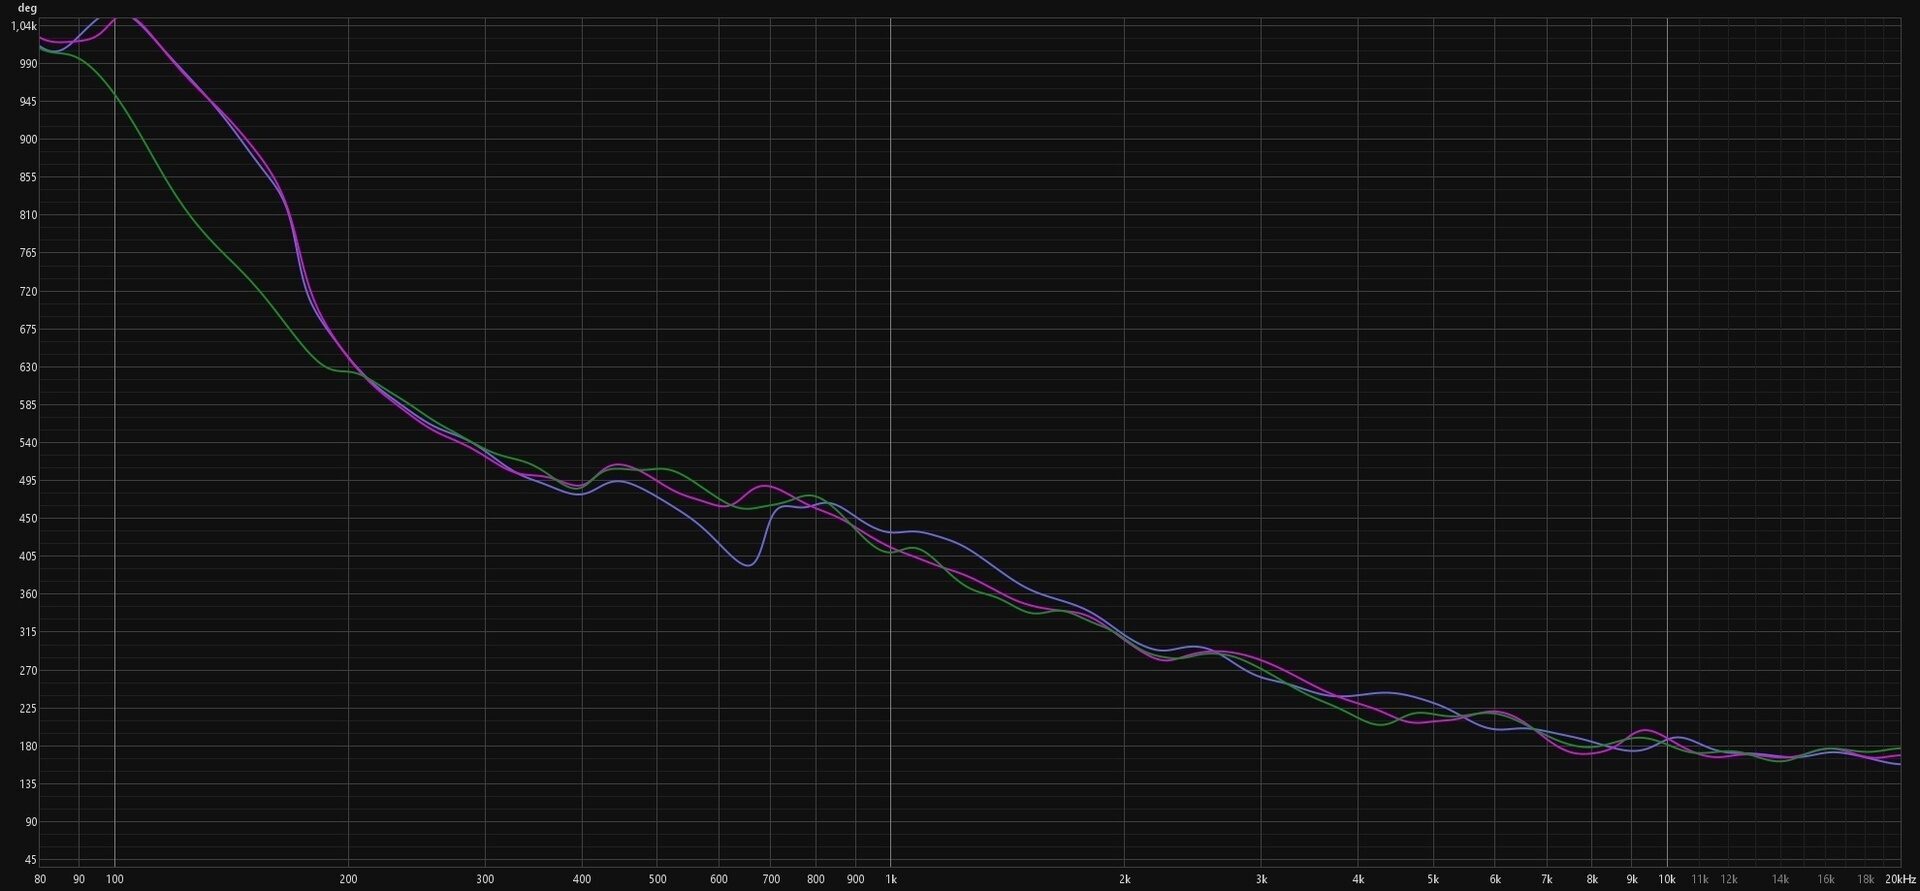Viewport: 1920px width, 891px height.
Task: Click the 360 degree axis label
Action: (x=28, y=595)
